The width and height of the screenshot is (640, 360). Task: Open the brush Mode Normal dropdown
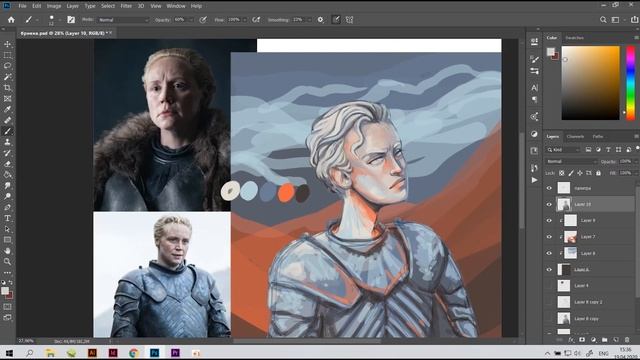click(123, 20)
